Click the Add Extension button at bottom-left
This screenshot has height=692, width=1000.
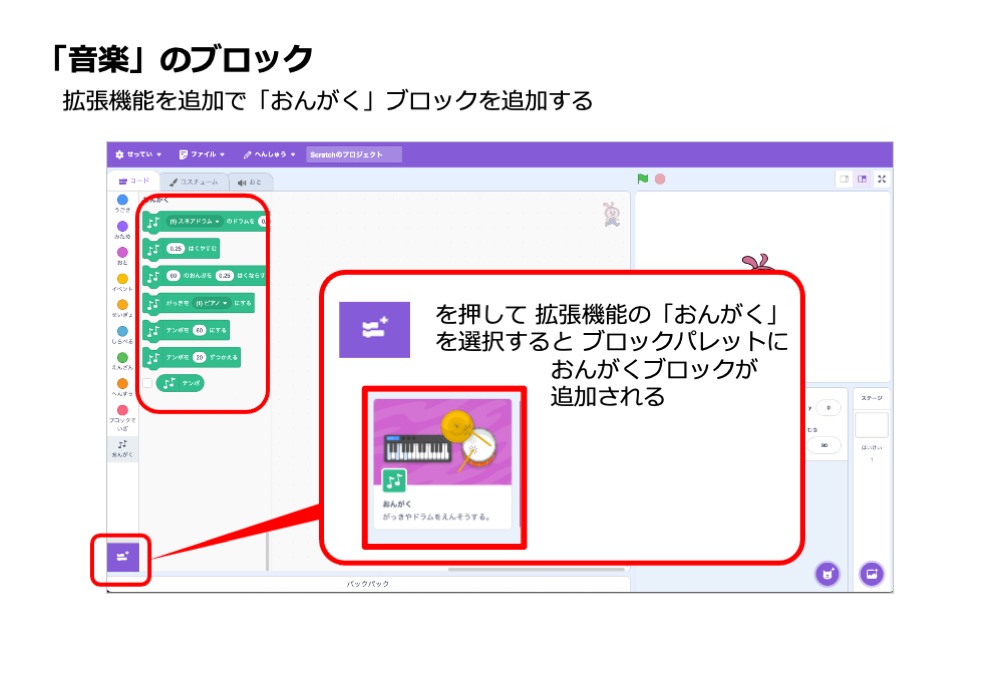122,557
